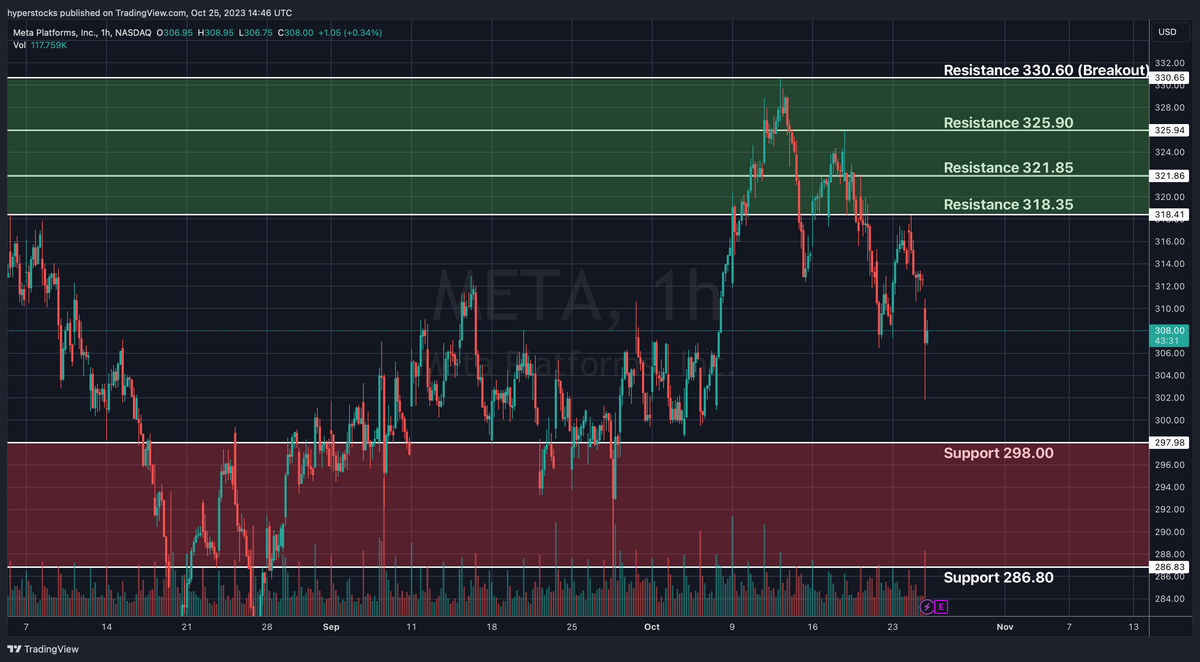Click the lightning bolt flash icon above the axis
The height and width of the screenshot is (662, 1200).
(925, 606)
